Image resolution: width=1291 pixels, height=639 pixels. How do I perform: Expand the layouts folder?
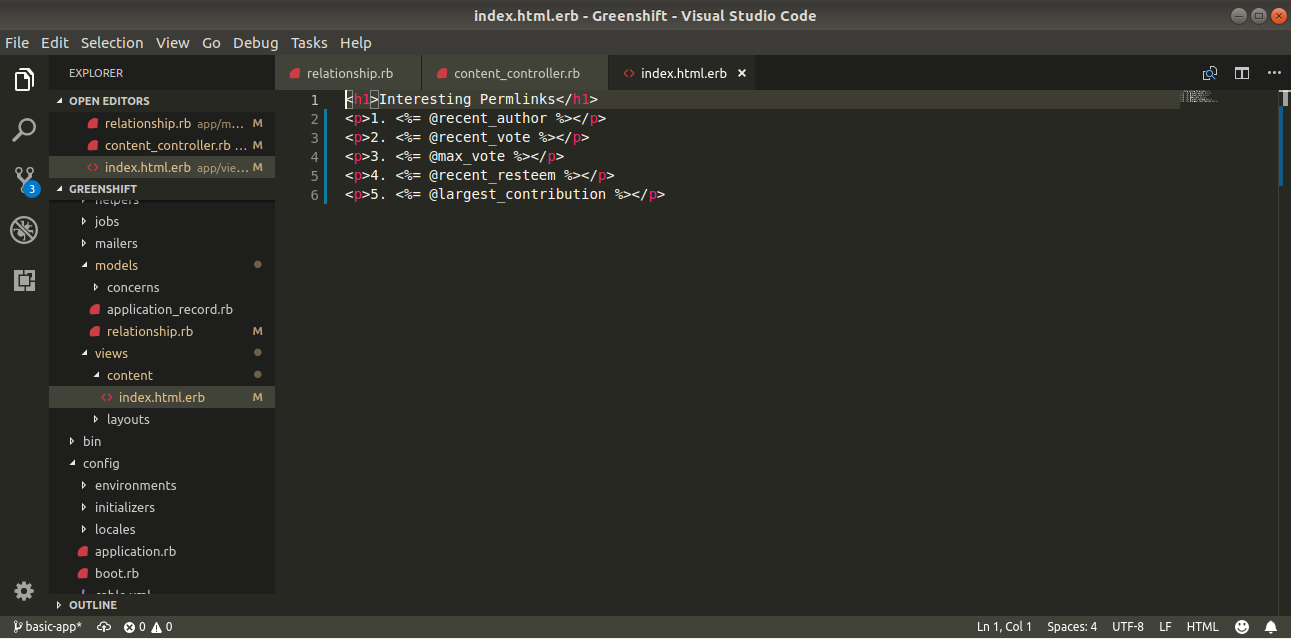pos(162,419)
